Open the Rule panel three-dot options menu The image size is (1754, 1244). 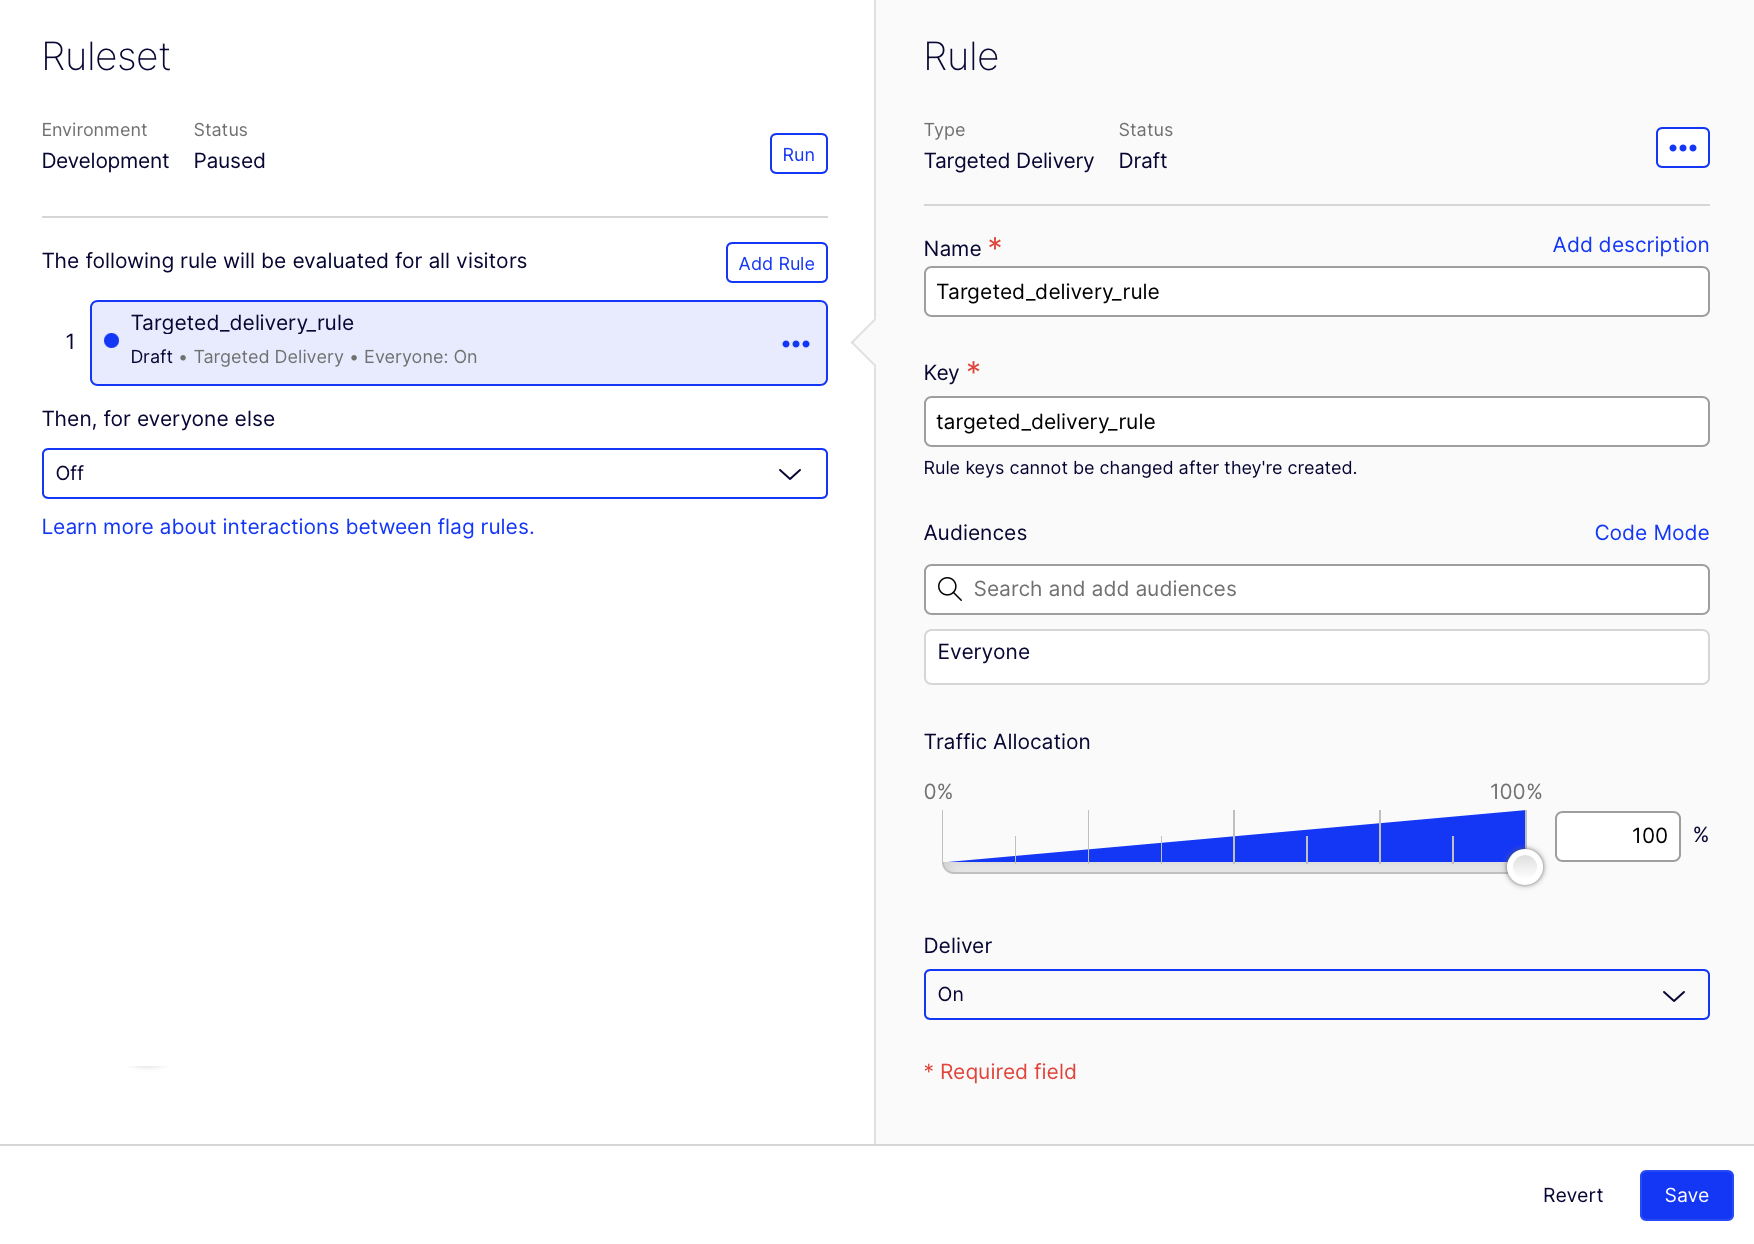pyautogui.click(x=1682, y=148)
